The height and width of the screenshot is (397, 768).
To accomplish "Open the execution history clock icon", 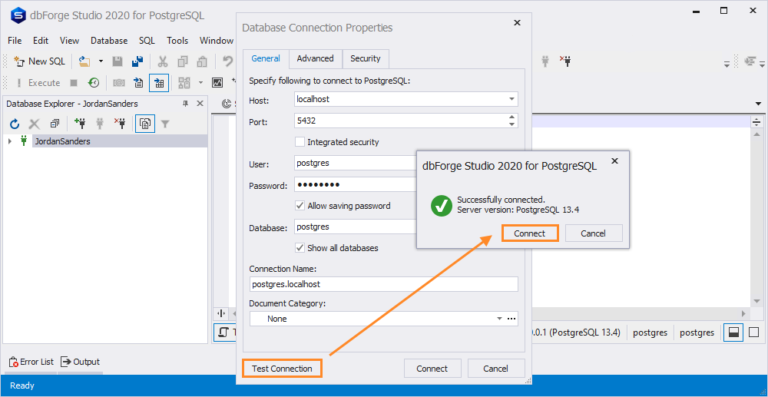I will coord(94,83).
